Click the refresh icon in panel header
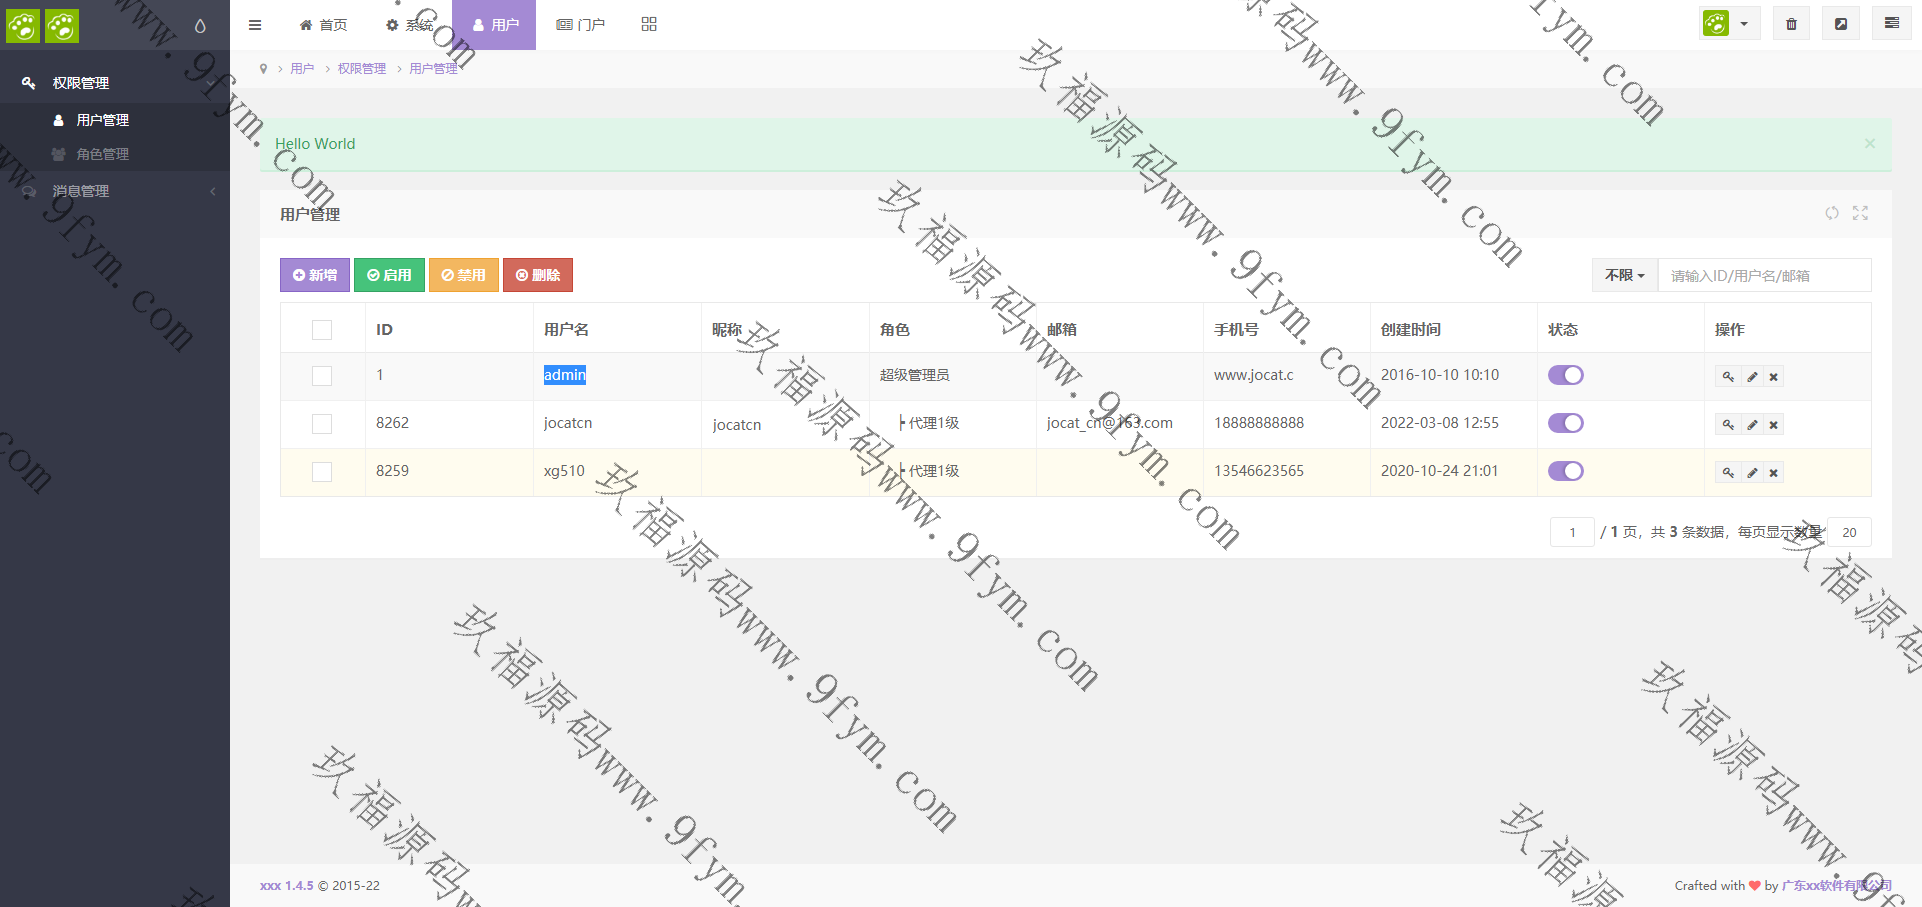Image resolution: width=1922 pixels, height=907 pixels. [x=1831, y=213]
